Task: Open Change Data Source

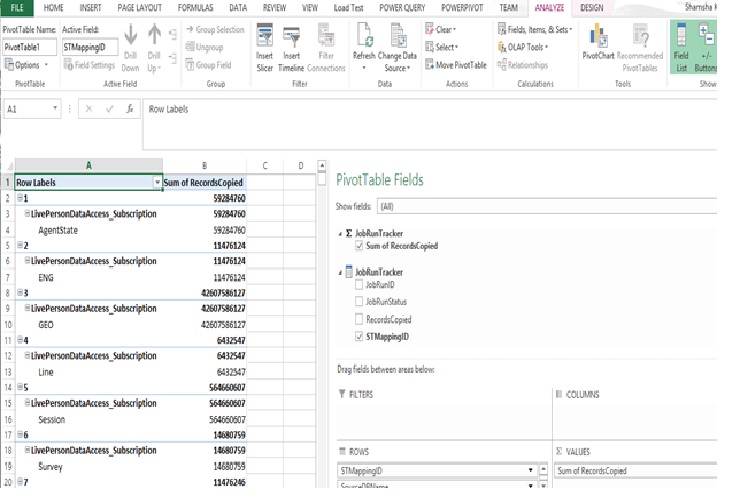Action: [397, 47]
